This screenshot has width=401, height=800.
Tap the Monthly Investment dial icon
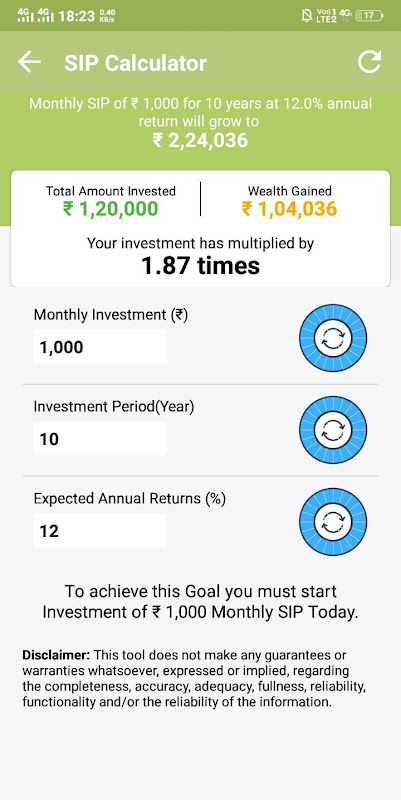click(x=333, y=337)
